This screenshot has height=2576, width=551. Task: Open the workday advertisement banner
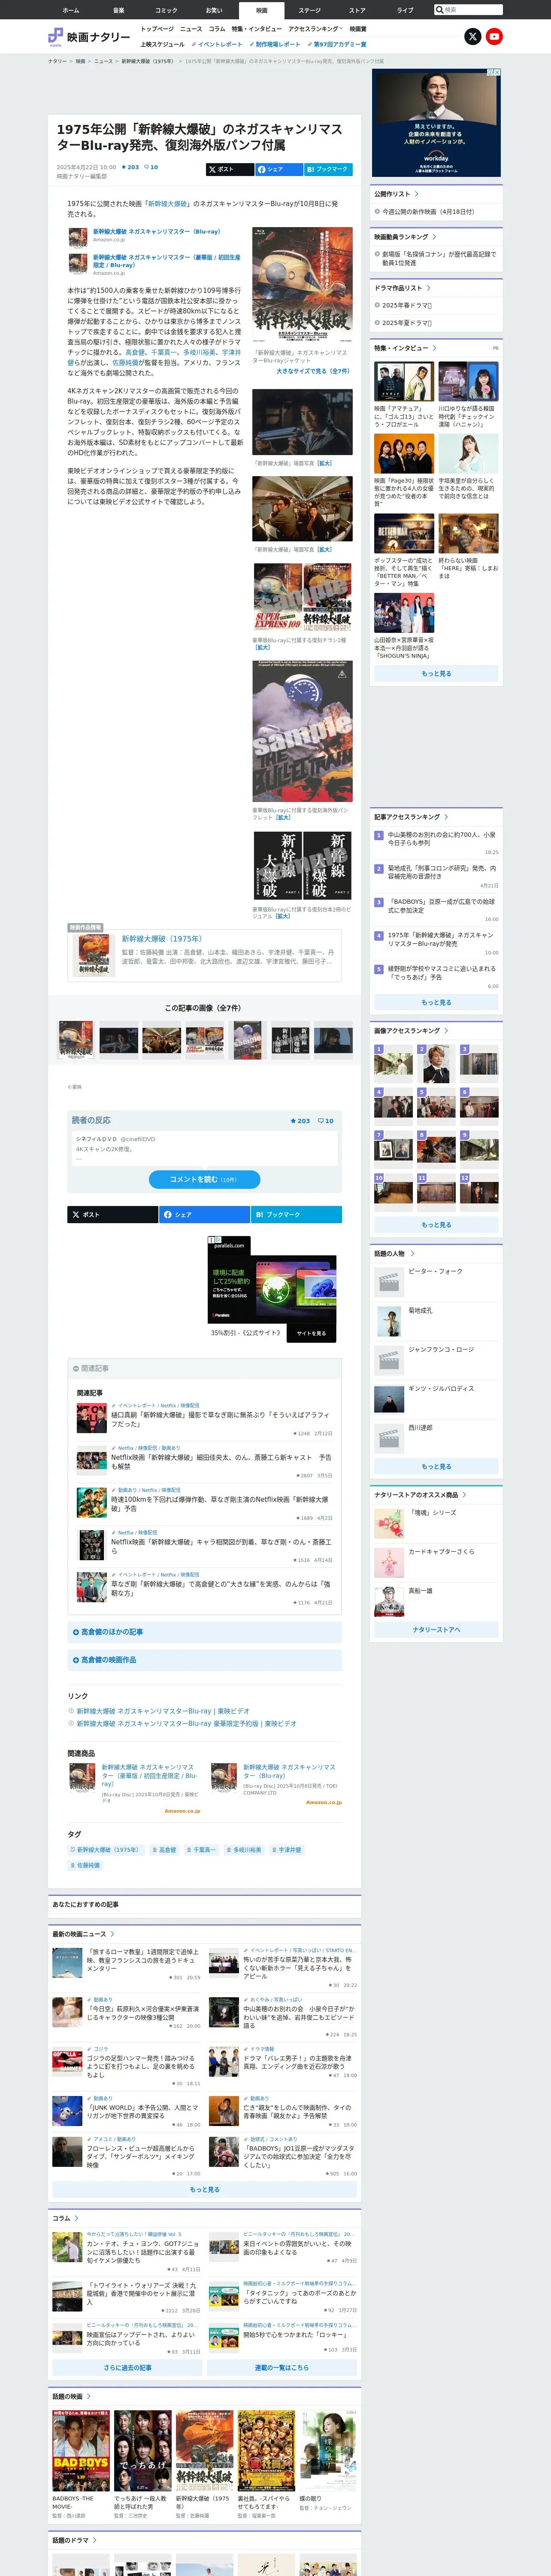tap(436, 122)
